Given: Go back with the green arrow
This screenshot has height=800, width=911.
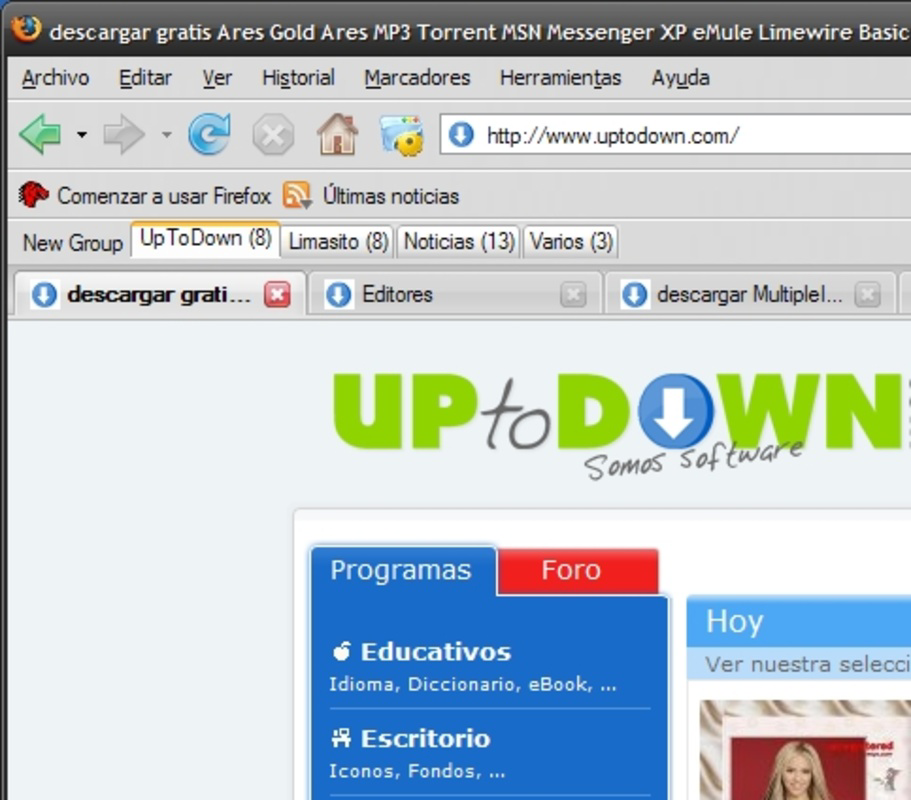Looking at the screenshot, I should click(x=41, y=134).
